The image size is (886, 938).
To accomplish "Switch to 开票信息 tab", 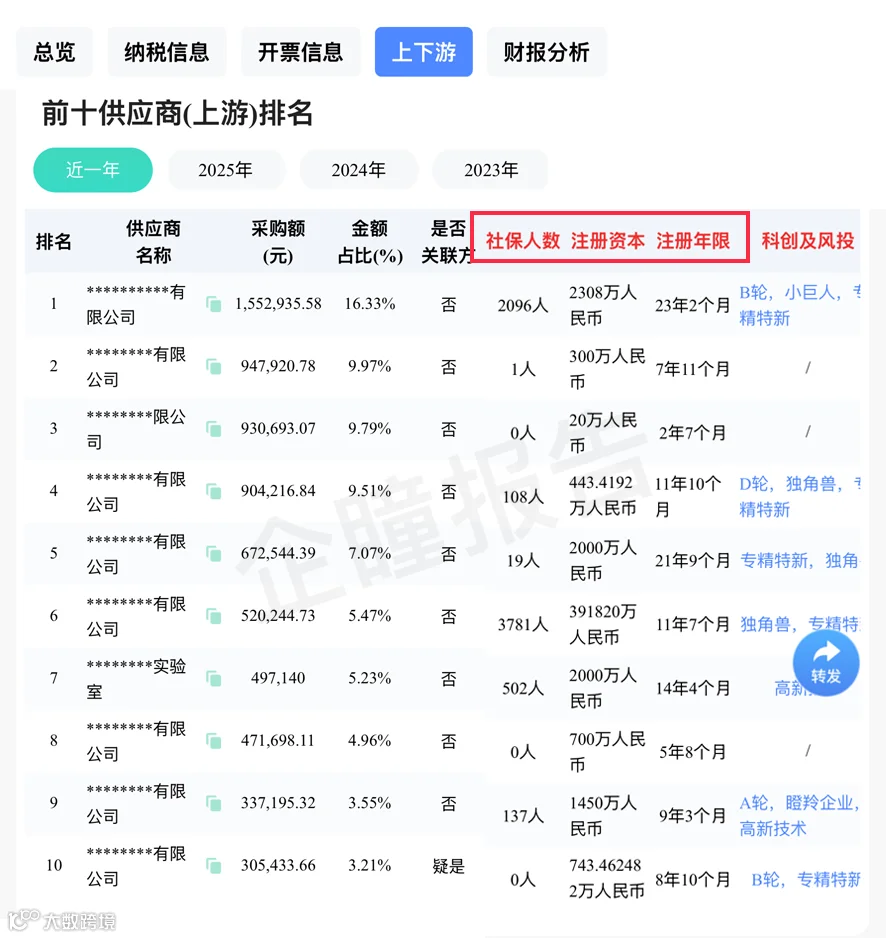I will click(x=300, y=52).
